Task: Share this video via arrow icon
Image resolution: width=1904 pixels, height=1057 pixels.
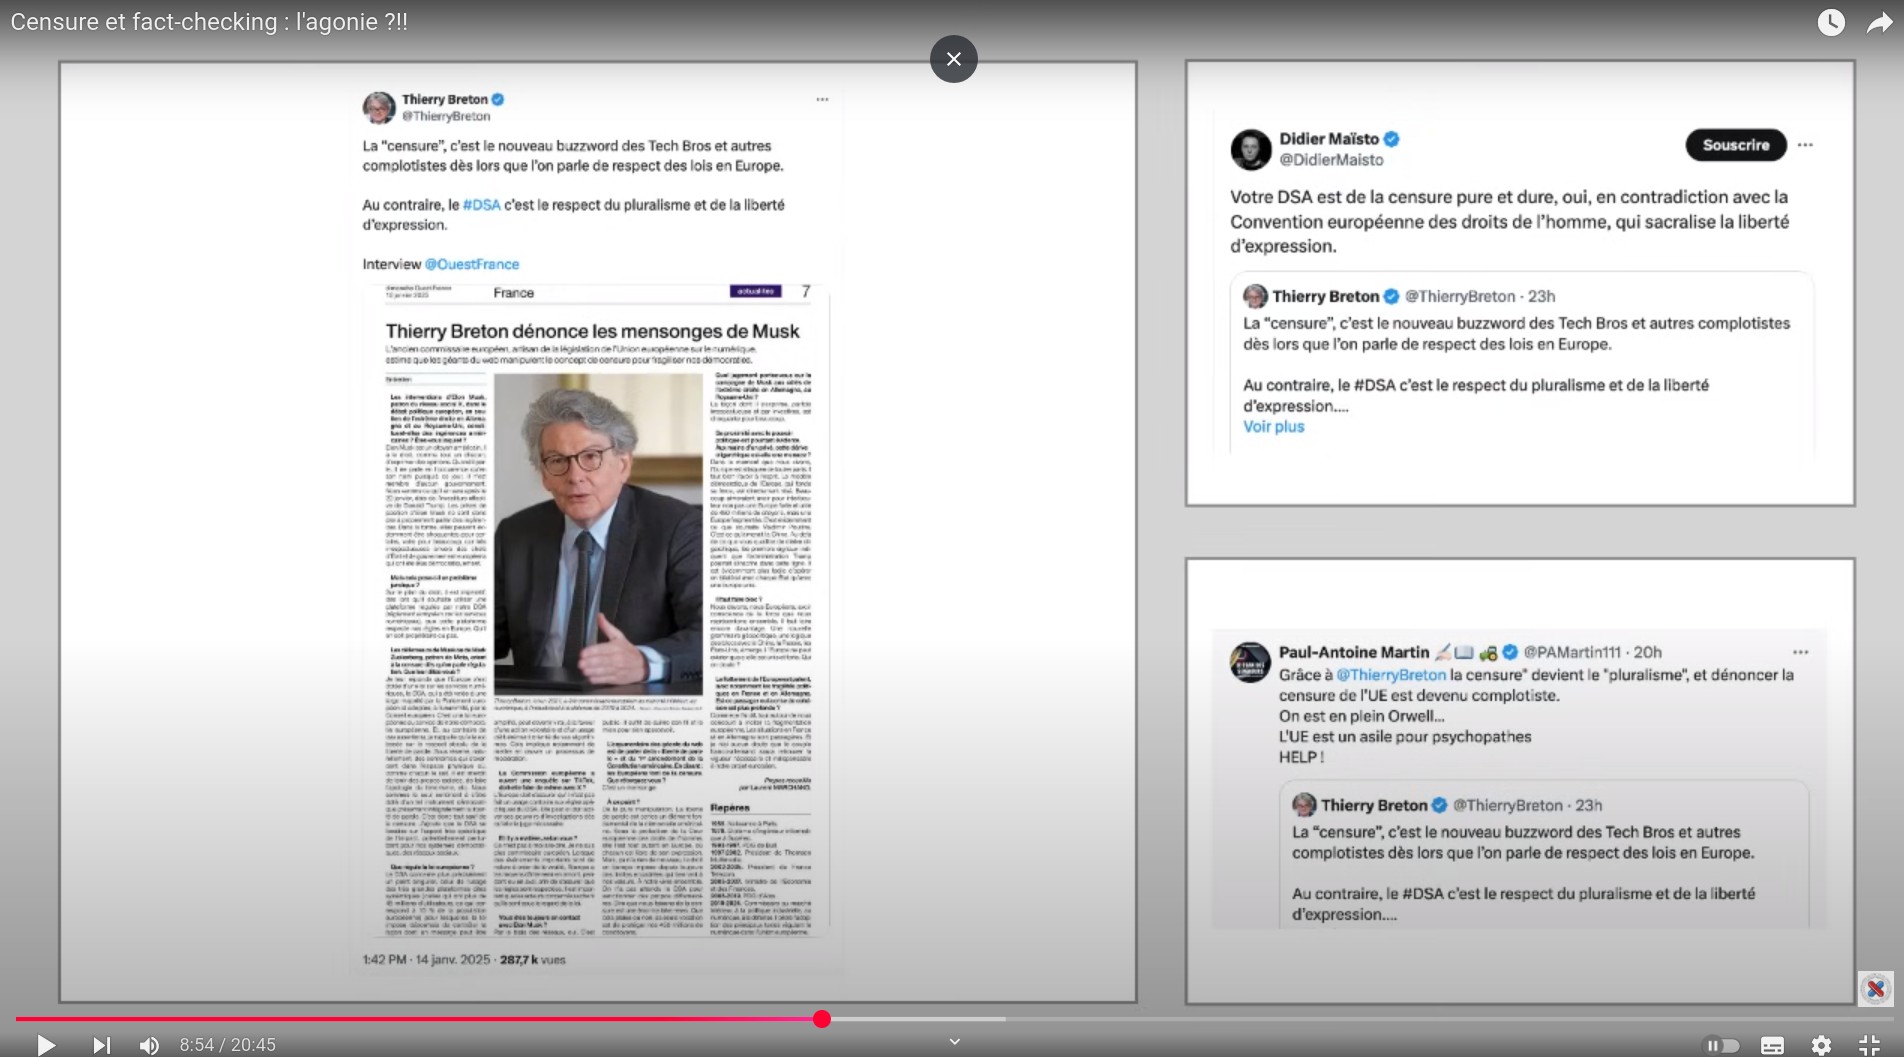Action: [1880, 22]
